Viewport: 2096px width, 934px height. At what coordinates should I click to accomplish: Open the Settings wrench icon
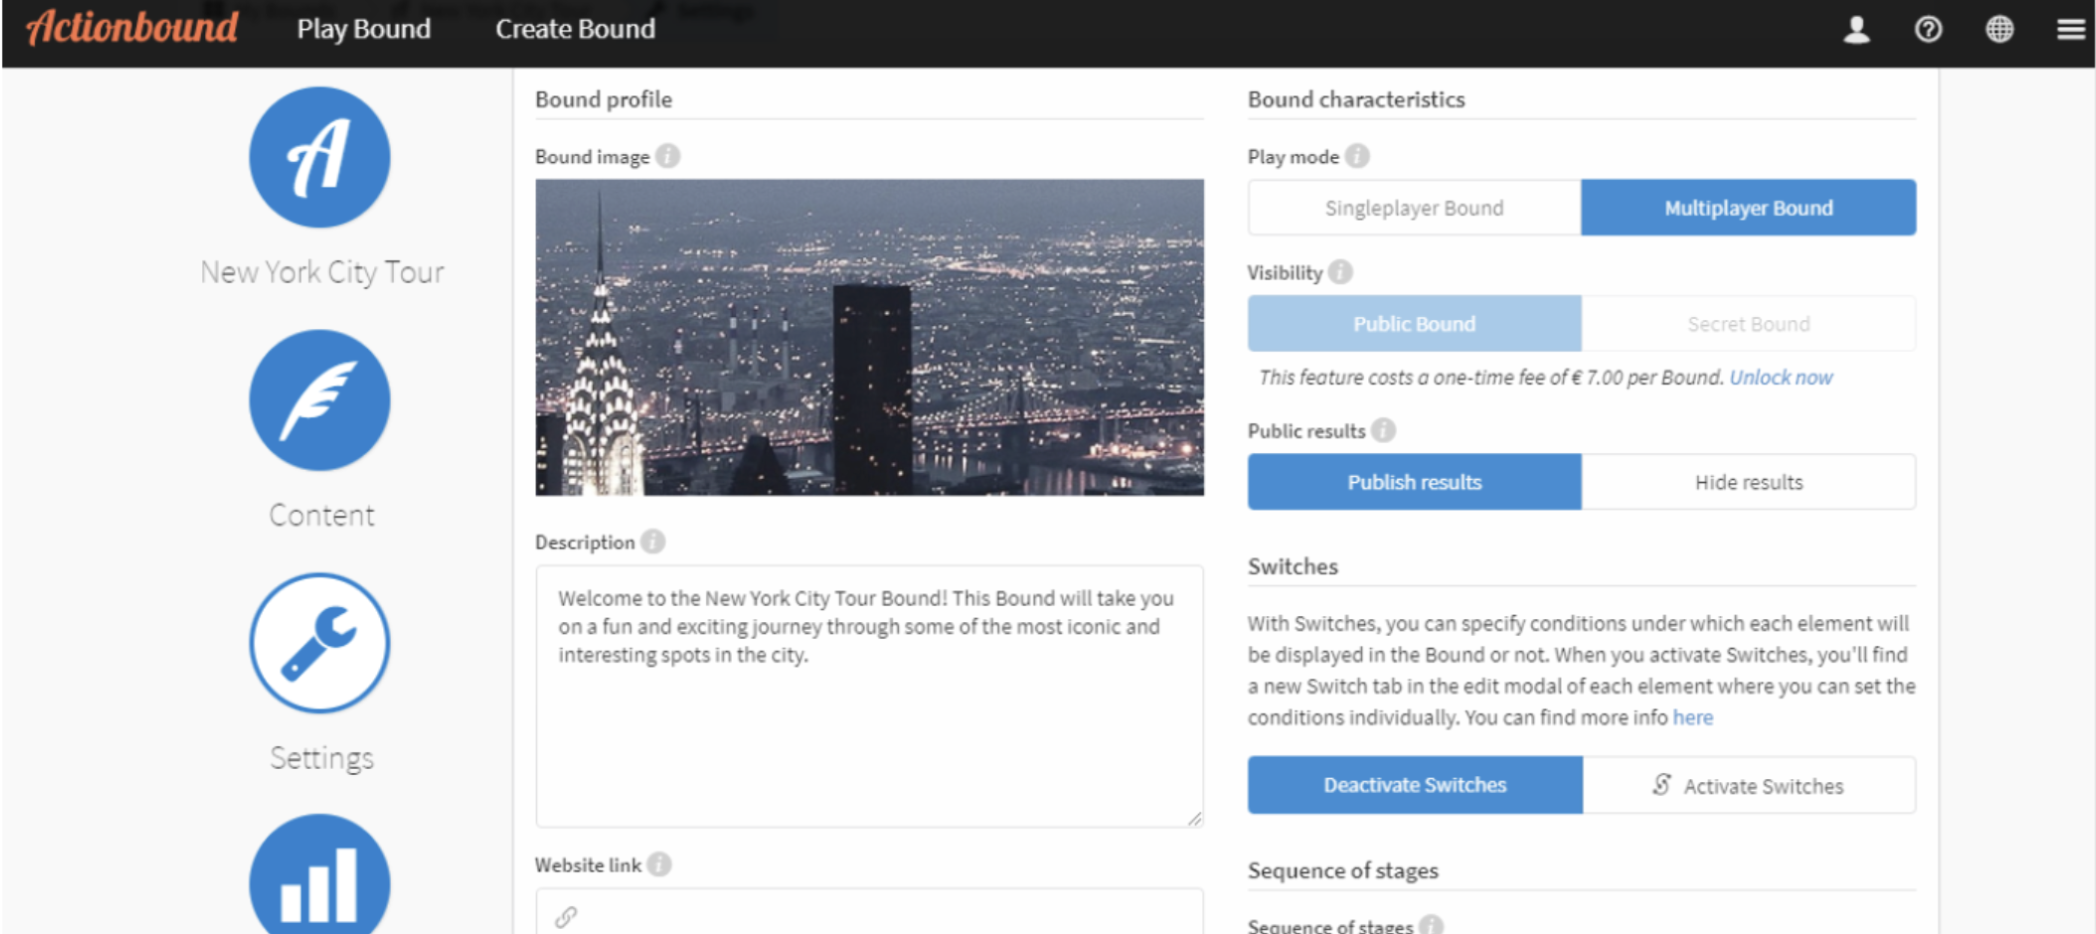click(x=320, y=643)
